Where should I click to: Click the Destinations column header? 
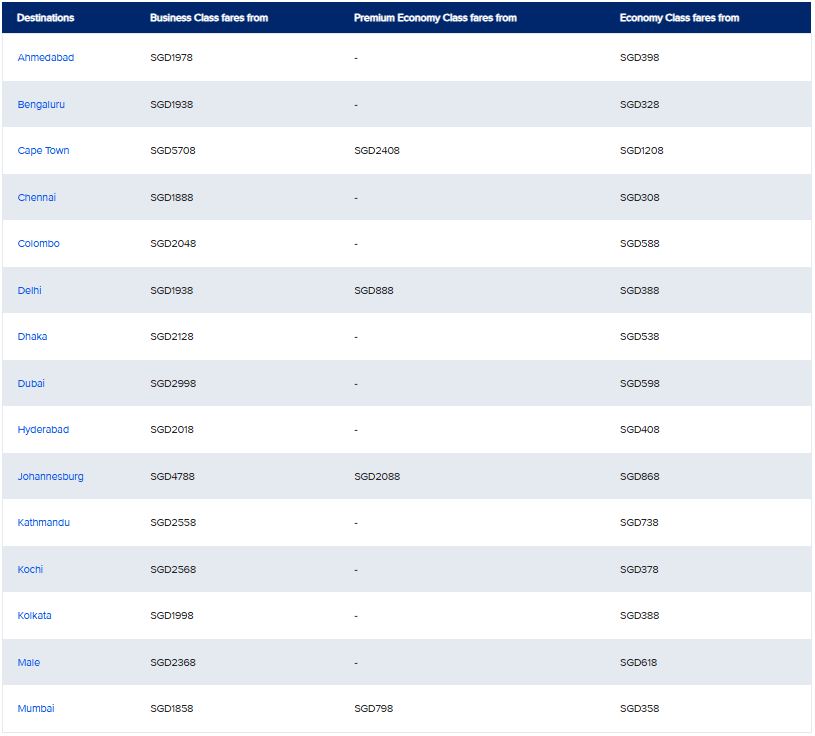pos(46,18)
